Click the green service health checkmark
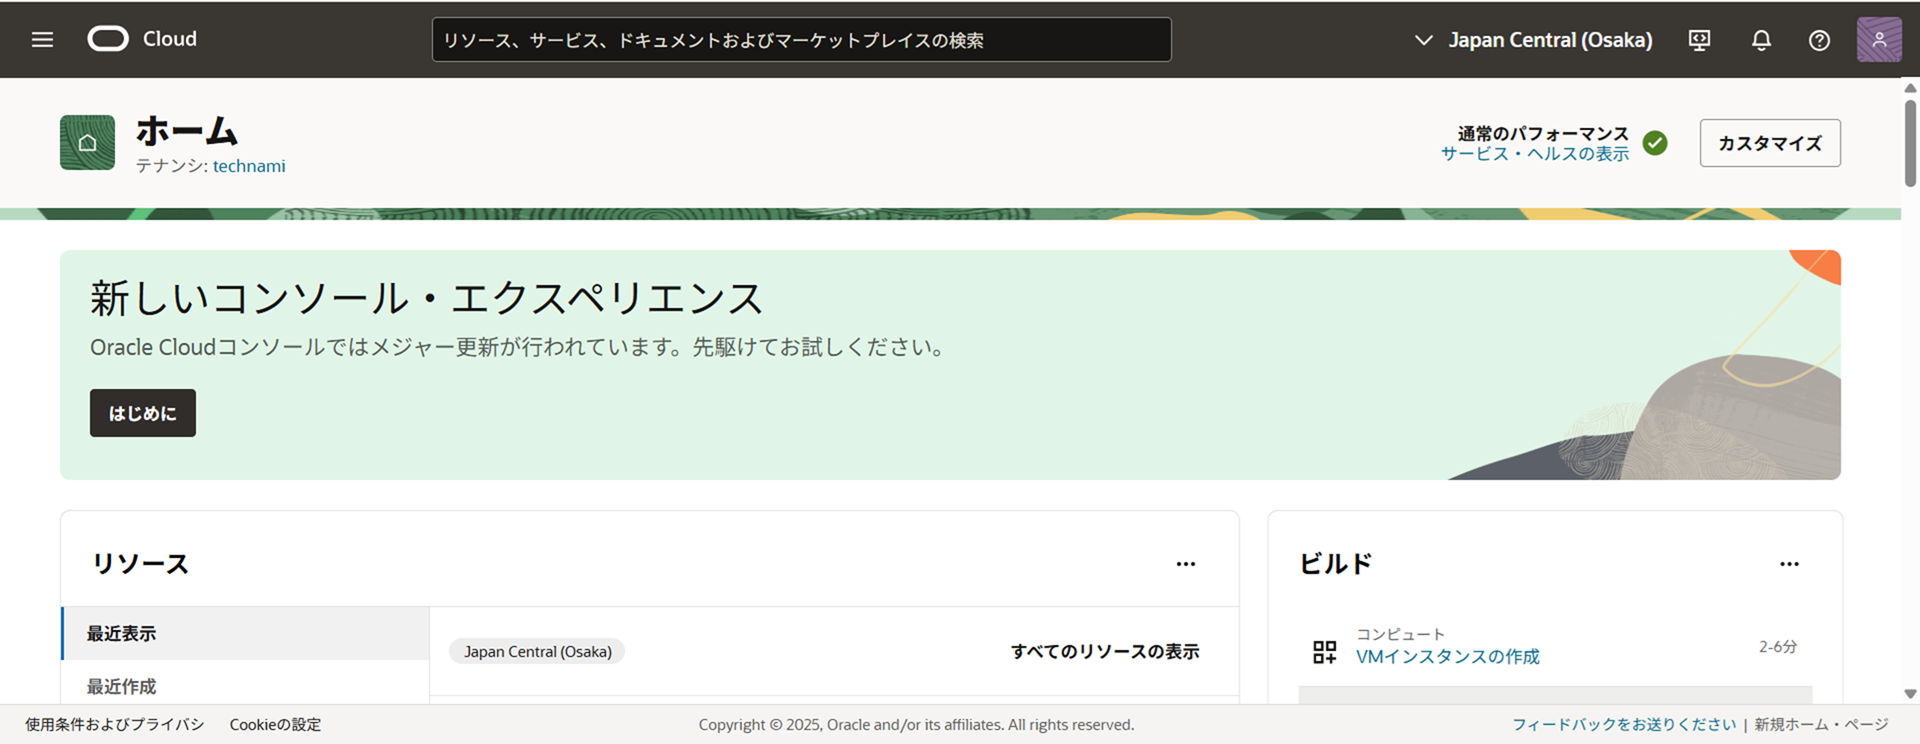Image resolution: width=1920 pixels, height=744 pixels. point(1655,143)
